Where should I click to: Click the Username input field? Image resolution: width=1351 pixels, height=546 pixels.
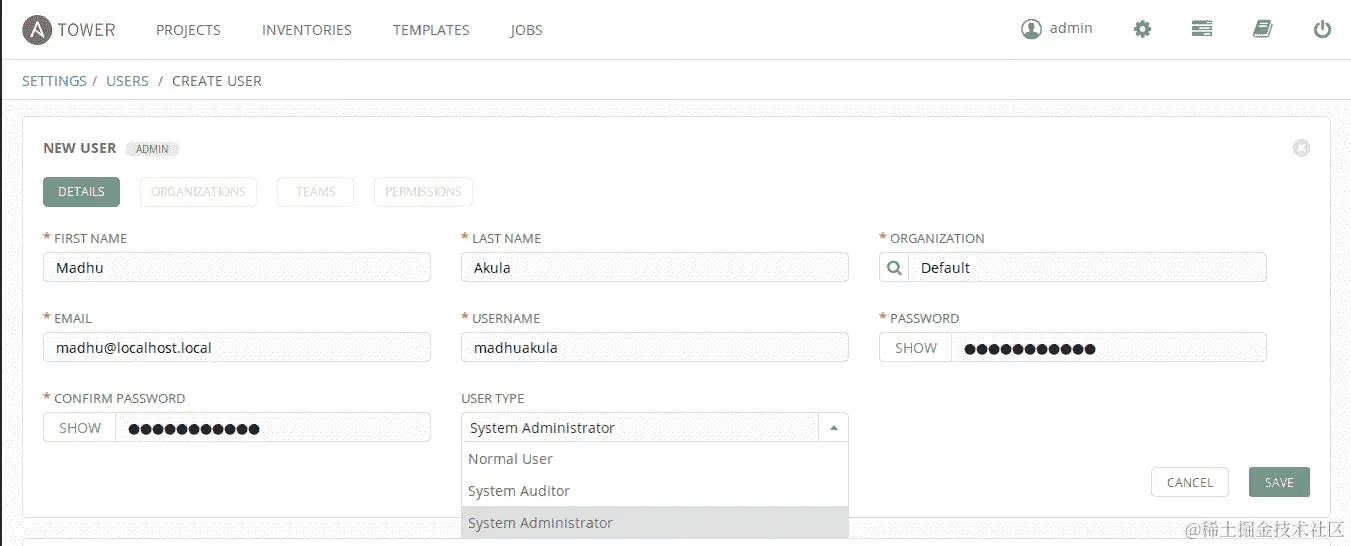[x=655, y=347]
